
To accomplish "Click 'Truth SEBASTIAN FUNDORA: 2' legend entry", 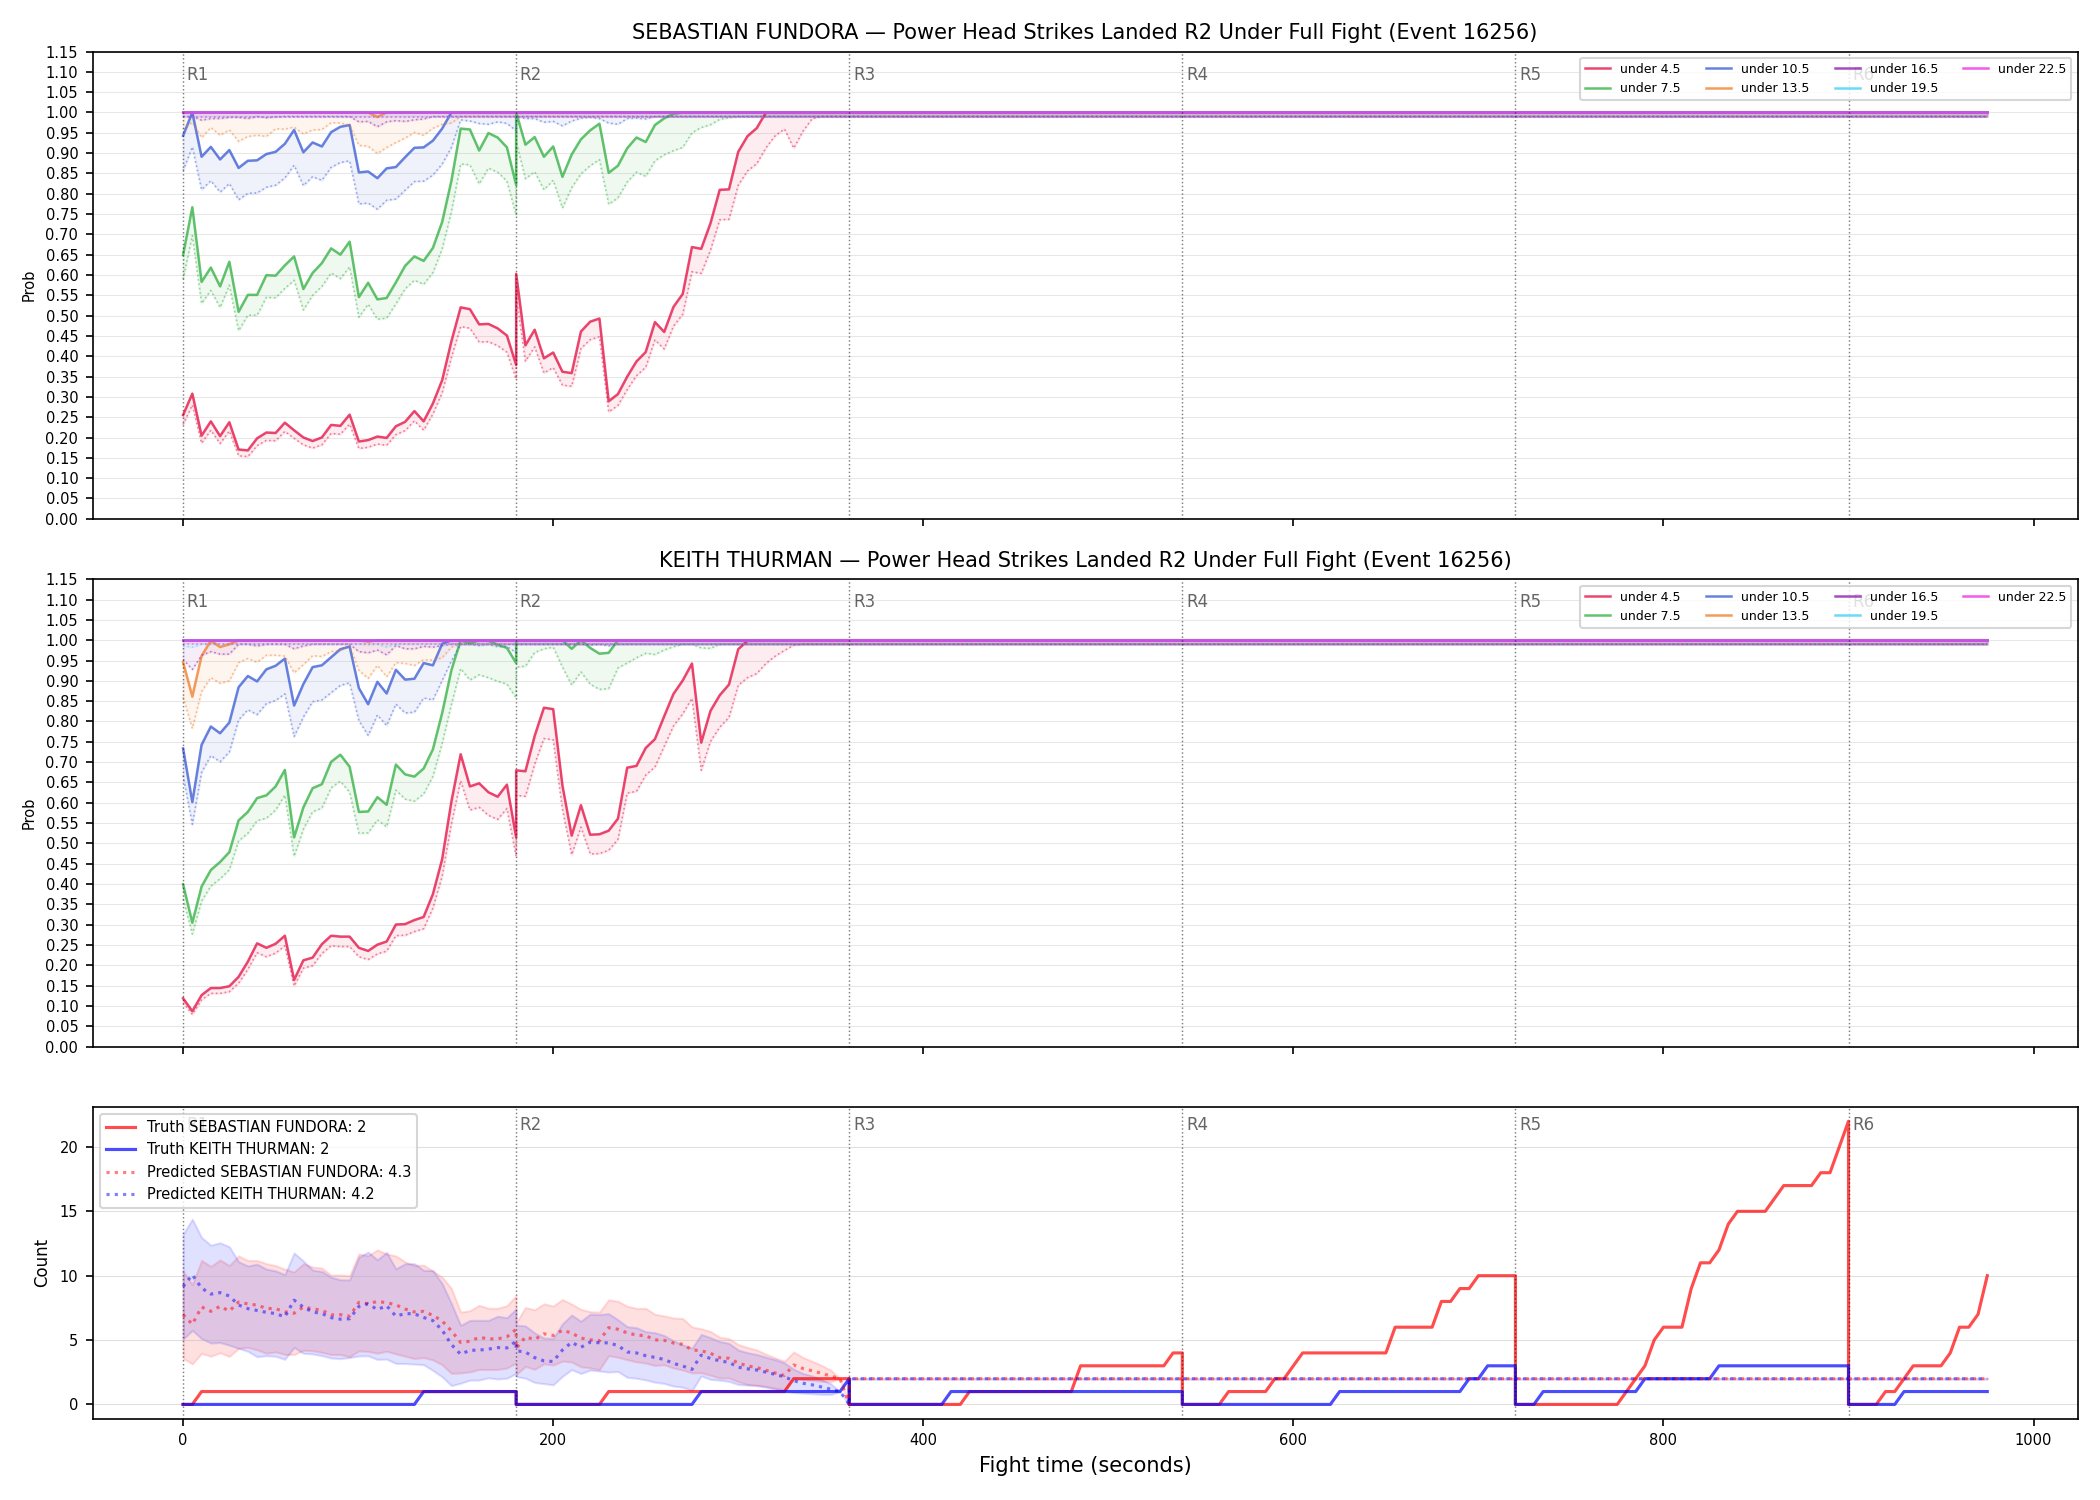I will (x=236, y=1127).
